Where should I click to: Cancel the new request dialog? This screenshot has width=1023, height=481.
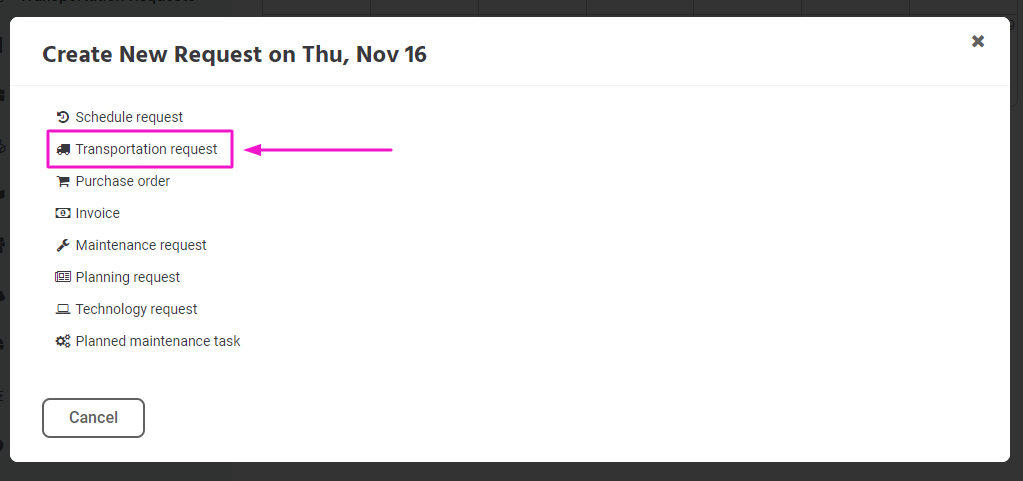[93, 418]
